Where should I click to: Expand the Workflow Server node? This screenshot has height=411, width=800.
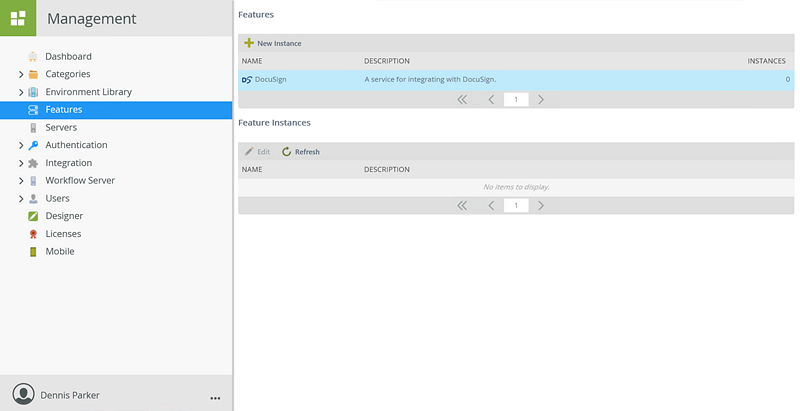click(x=21, y=181)
